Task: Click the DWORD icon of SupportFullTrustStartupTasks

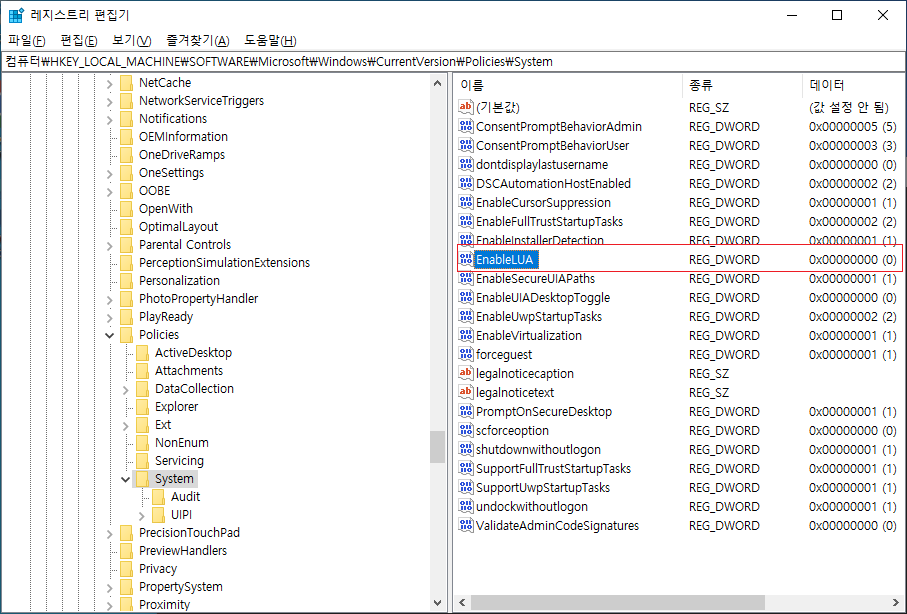Action: coord(466,468)
